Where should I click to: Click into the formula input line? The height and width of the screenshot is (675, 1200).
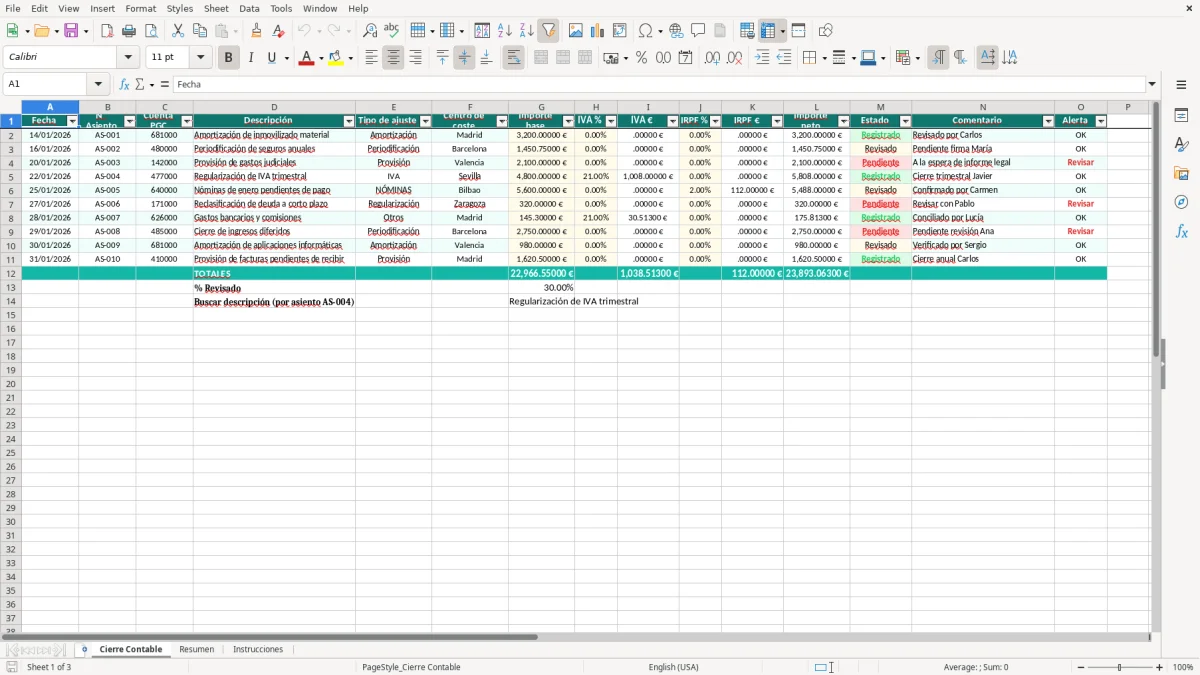click(659, 84)
